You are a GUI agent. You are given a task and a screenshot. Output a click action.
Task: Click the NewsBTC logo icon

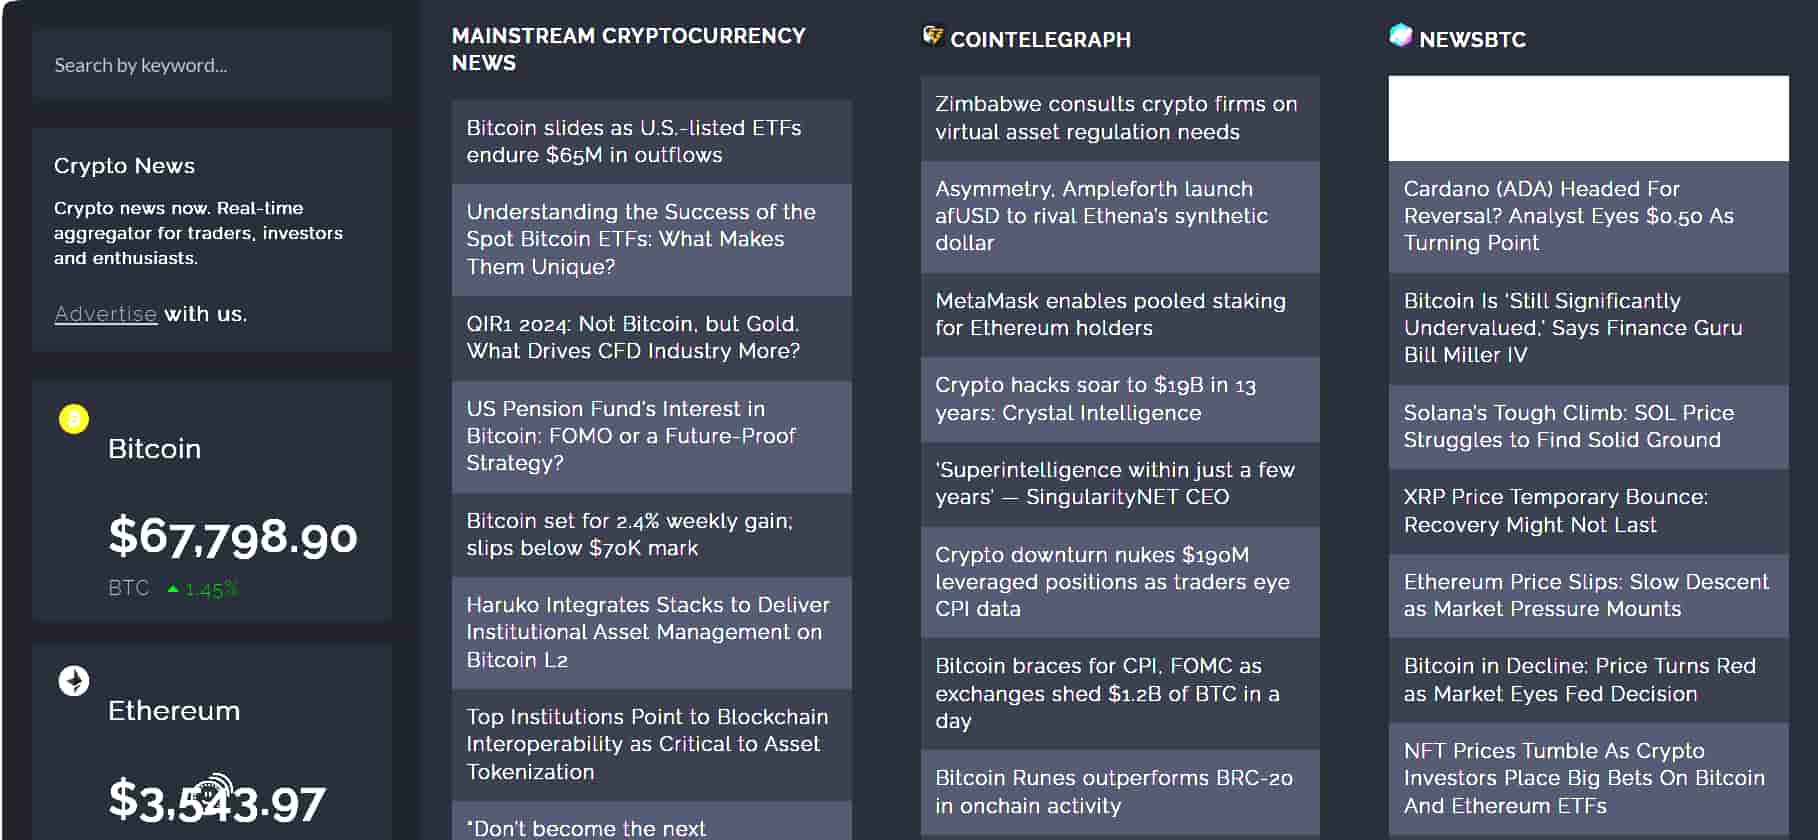click(1401, 36)
